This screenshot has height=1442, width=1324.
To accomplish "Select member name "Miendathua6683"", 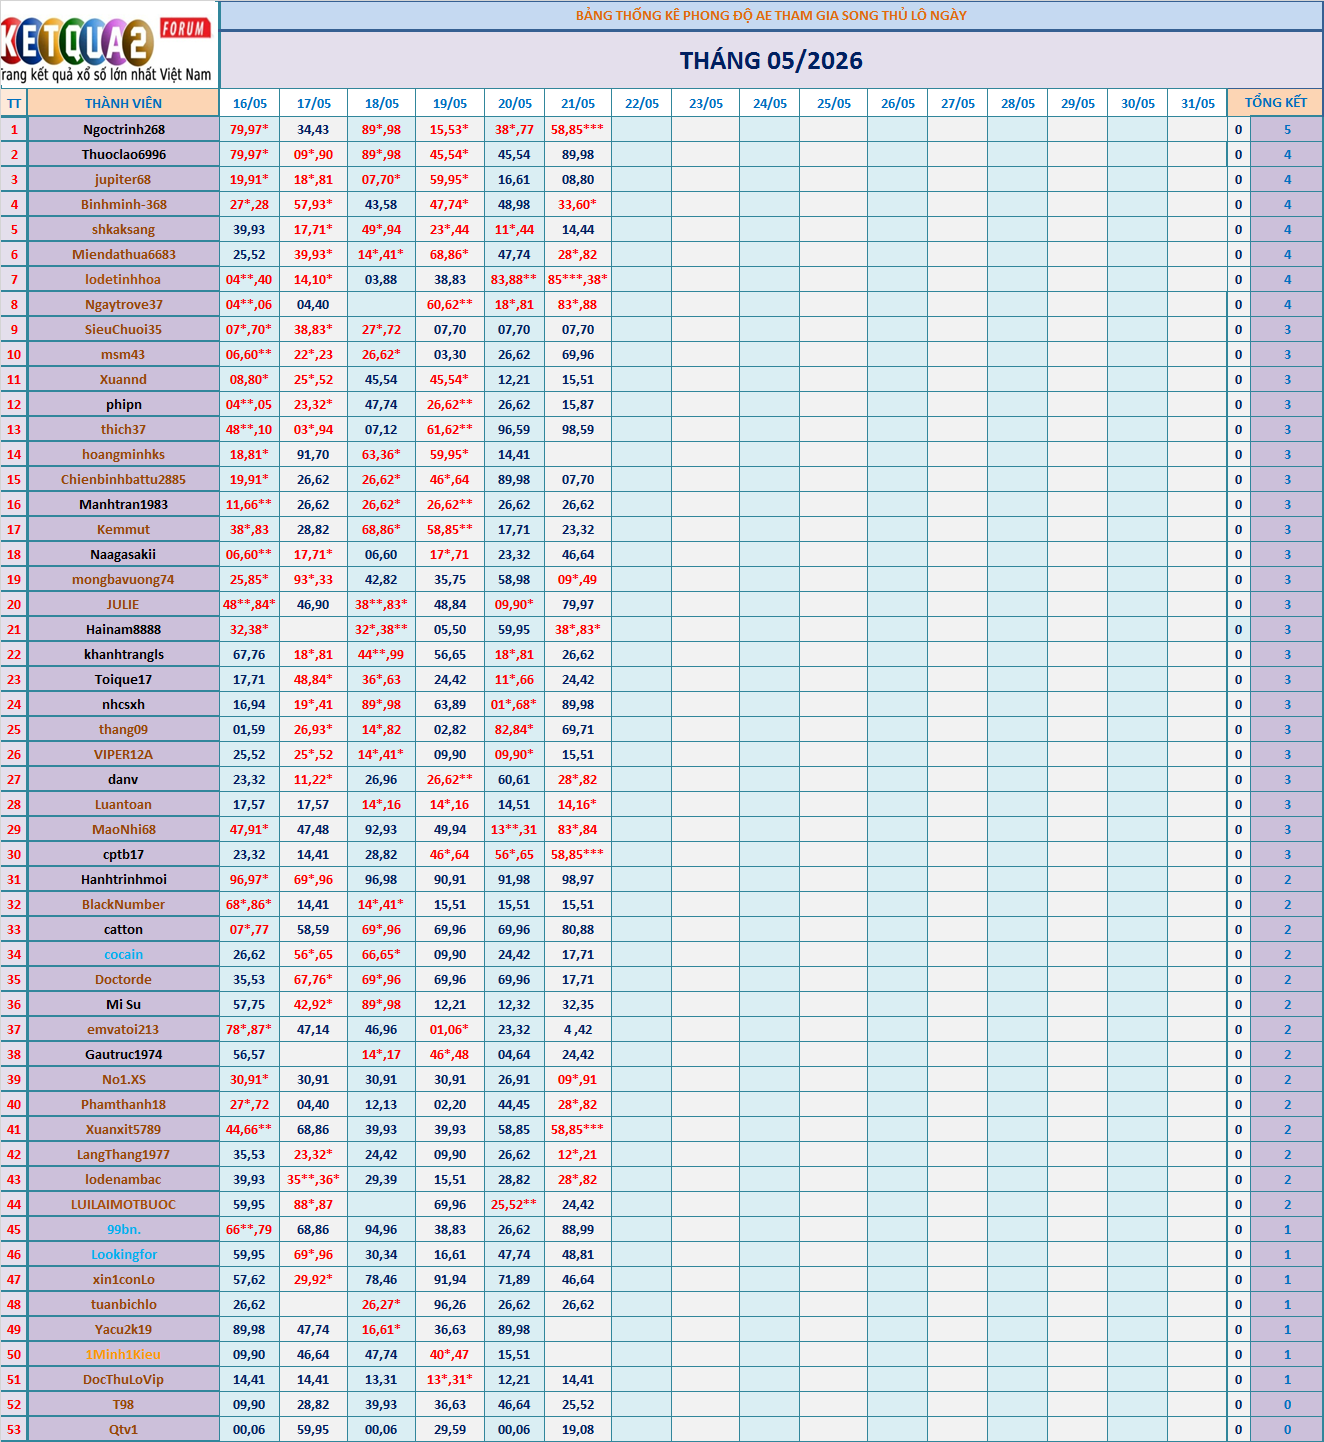I will click(x=124, y=254).
